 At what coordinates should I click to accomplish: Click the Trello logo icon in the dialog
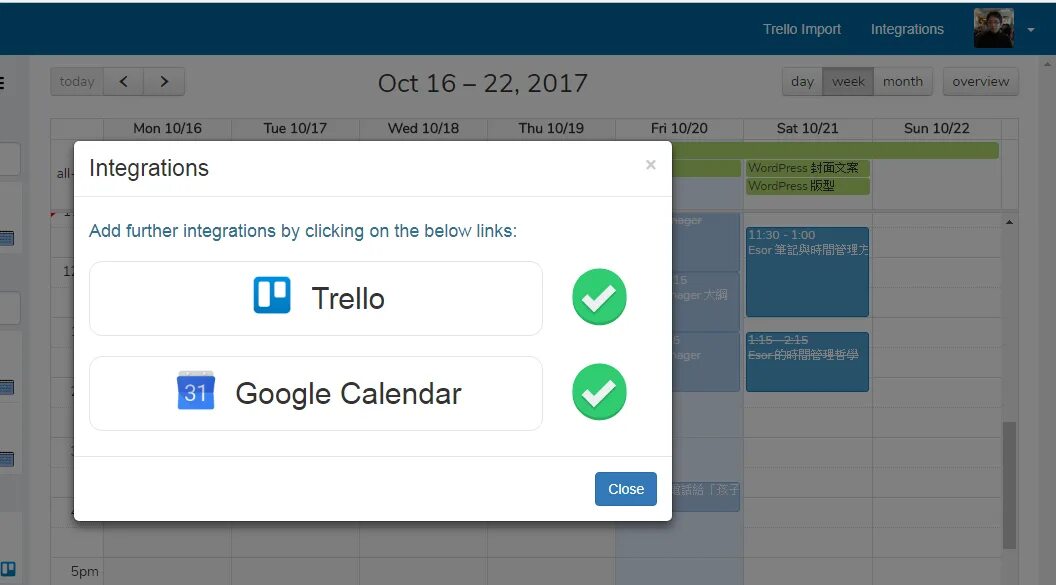click(x=272, y=296)
